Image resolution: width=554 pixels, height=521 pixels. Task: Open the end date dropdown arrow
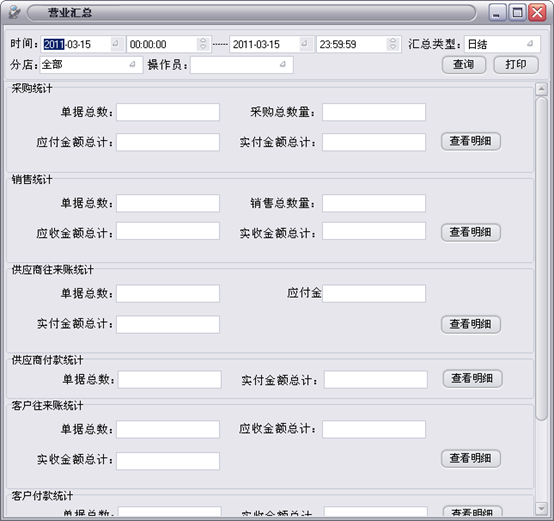304,44
